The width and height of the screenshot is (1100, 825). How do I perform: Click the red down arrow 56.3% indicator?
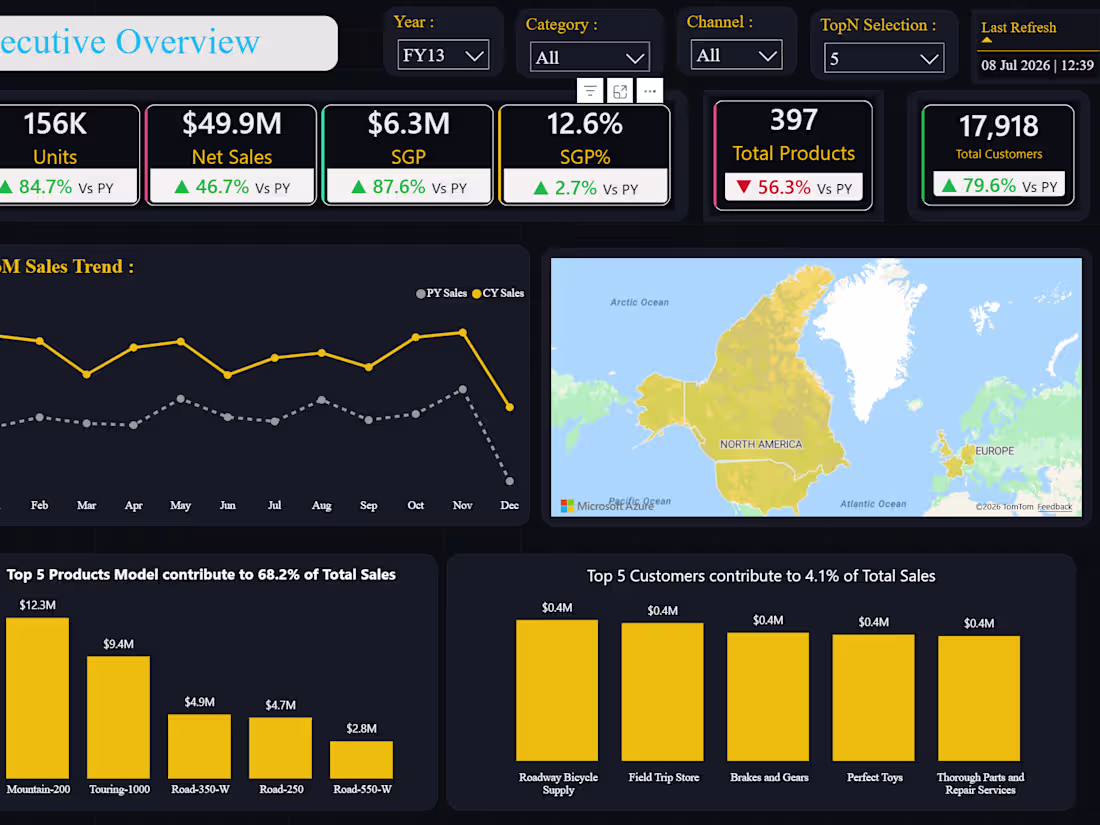pyautogui.click(x=744, y=187)
